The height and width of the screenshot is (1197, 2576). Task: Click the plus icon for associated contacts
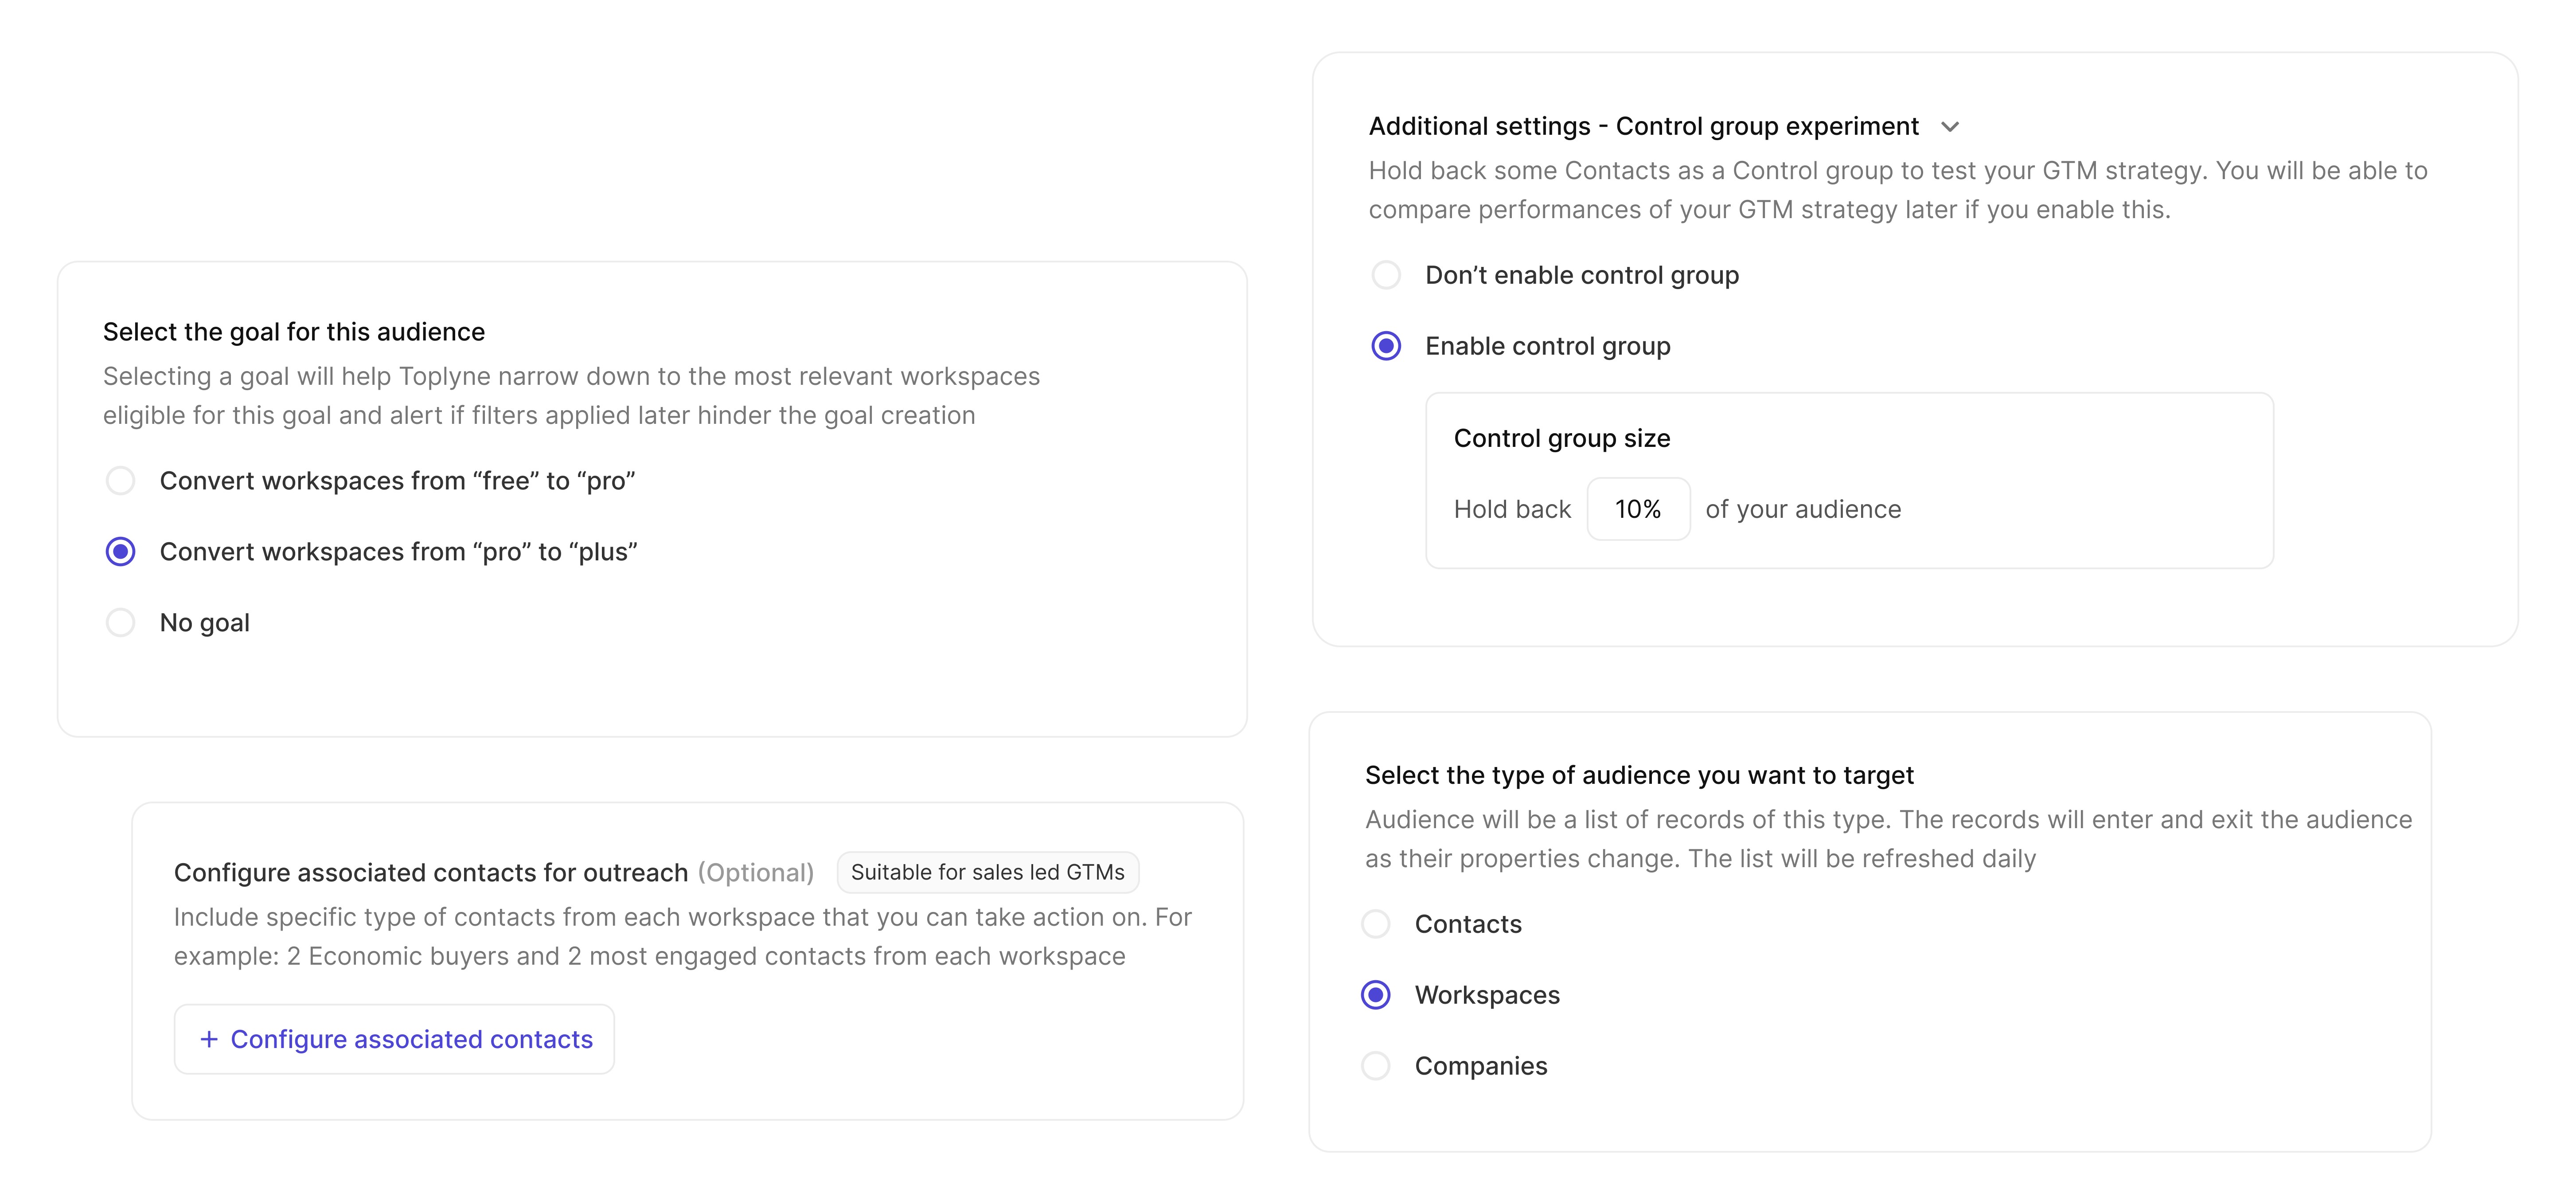(x=209, y=1039)
